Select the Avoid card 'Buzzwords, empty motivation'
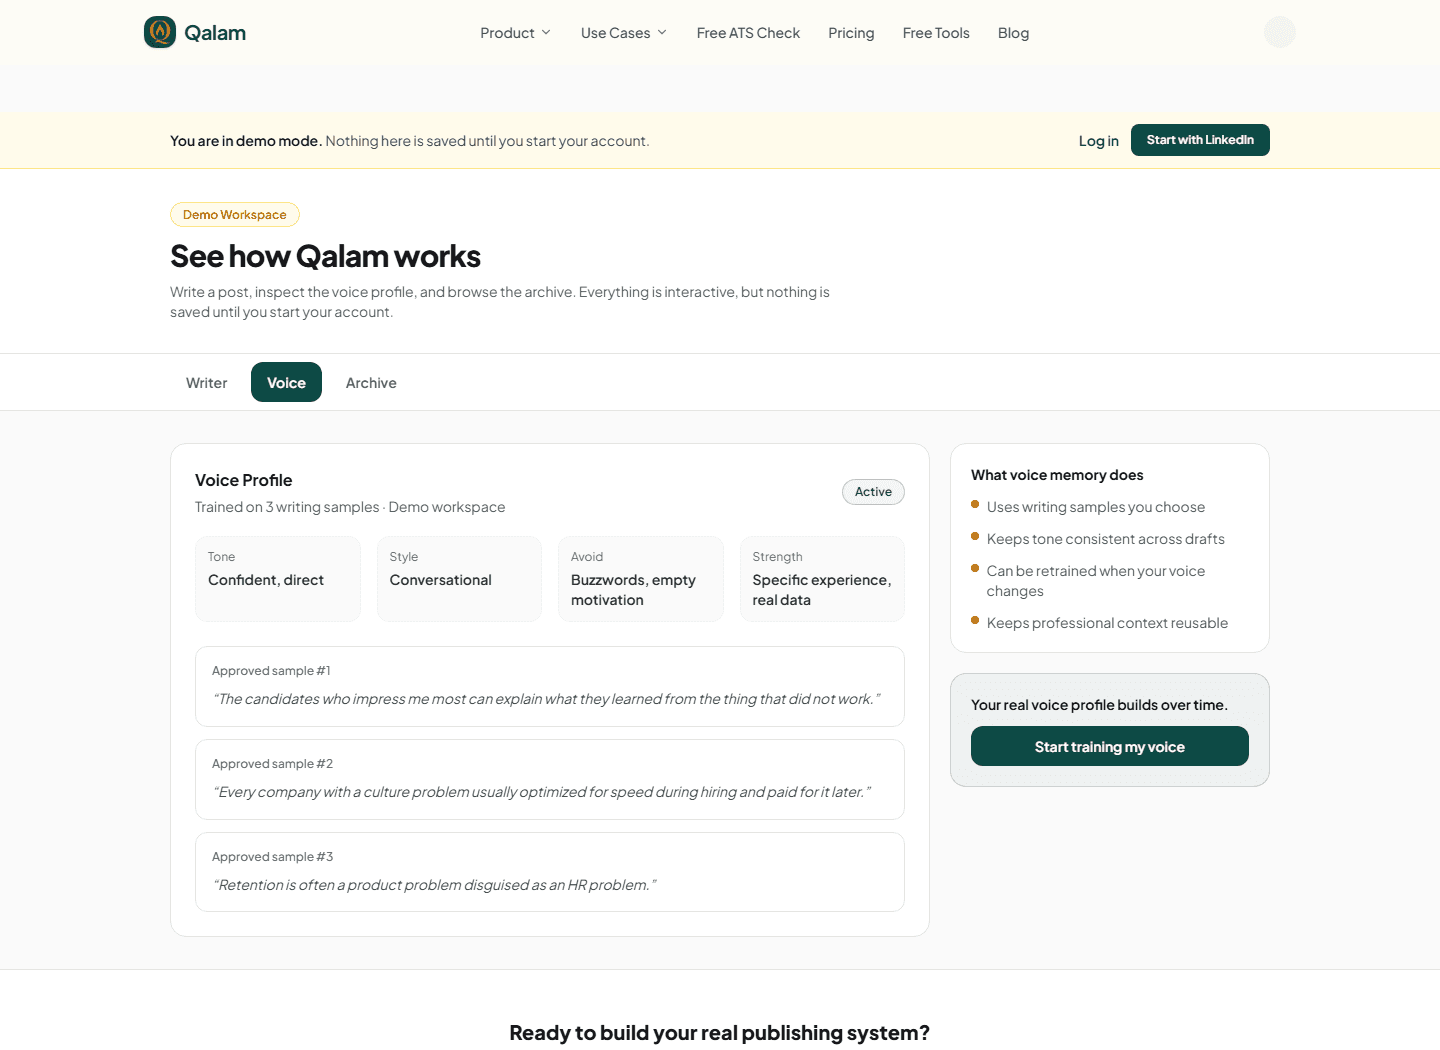 click(x=641, y=579)
